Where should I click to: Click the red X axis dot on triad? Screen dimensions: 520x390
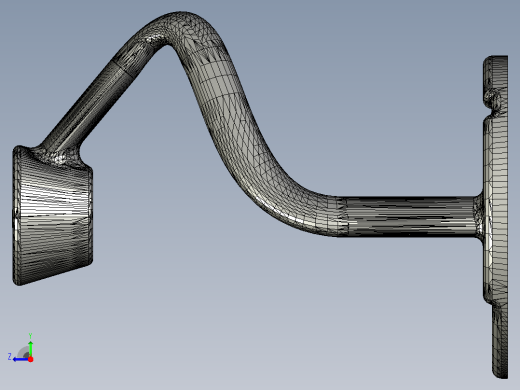click(31, 359)
